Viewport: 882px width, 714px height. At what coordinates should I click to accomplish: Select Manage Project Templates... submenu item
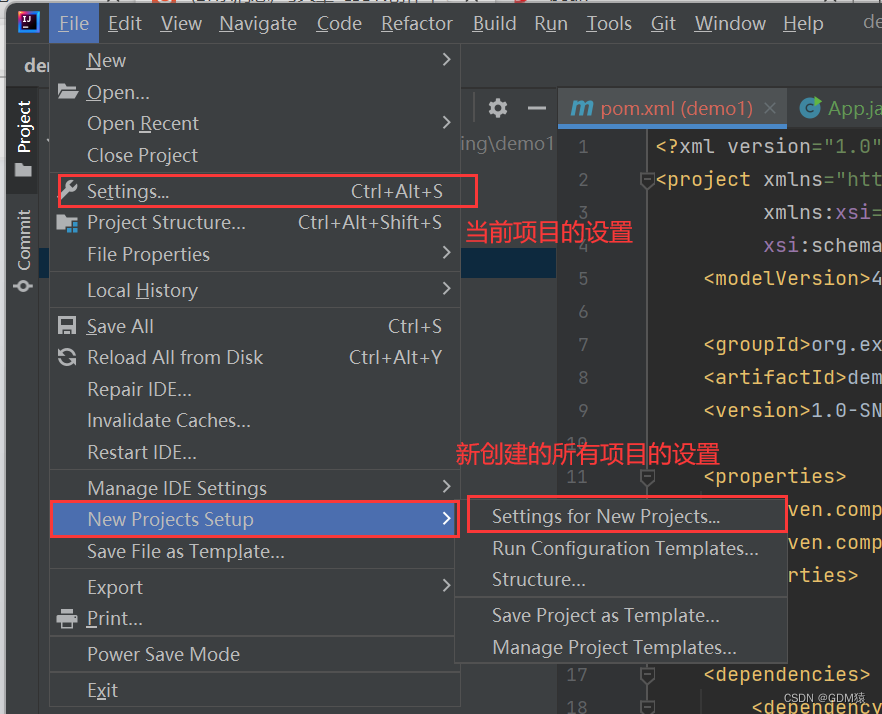coord(621,648)
